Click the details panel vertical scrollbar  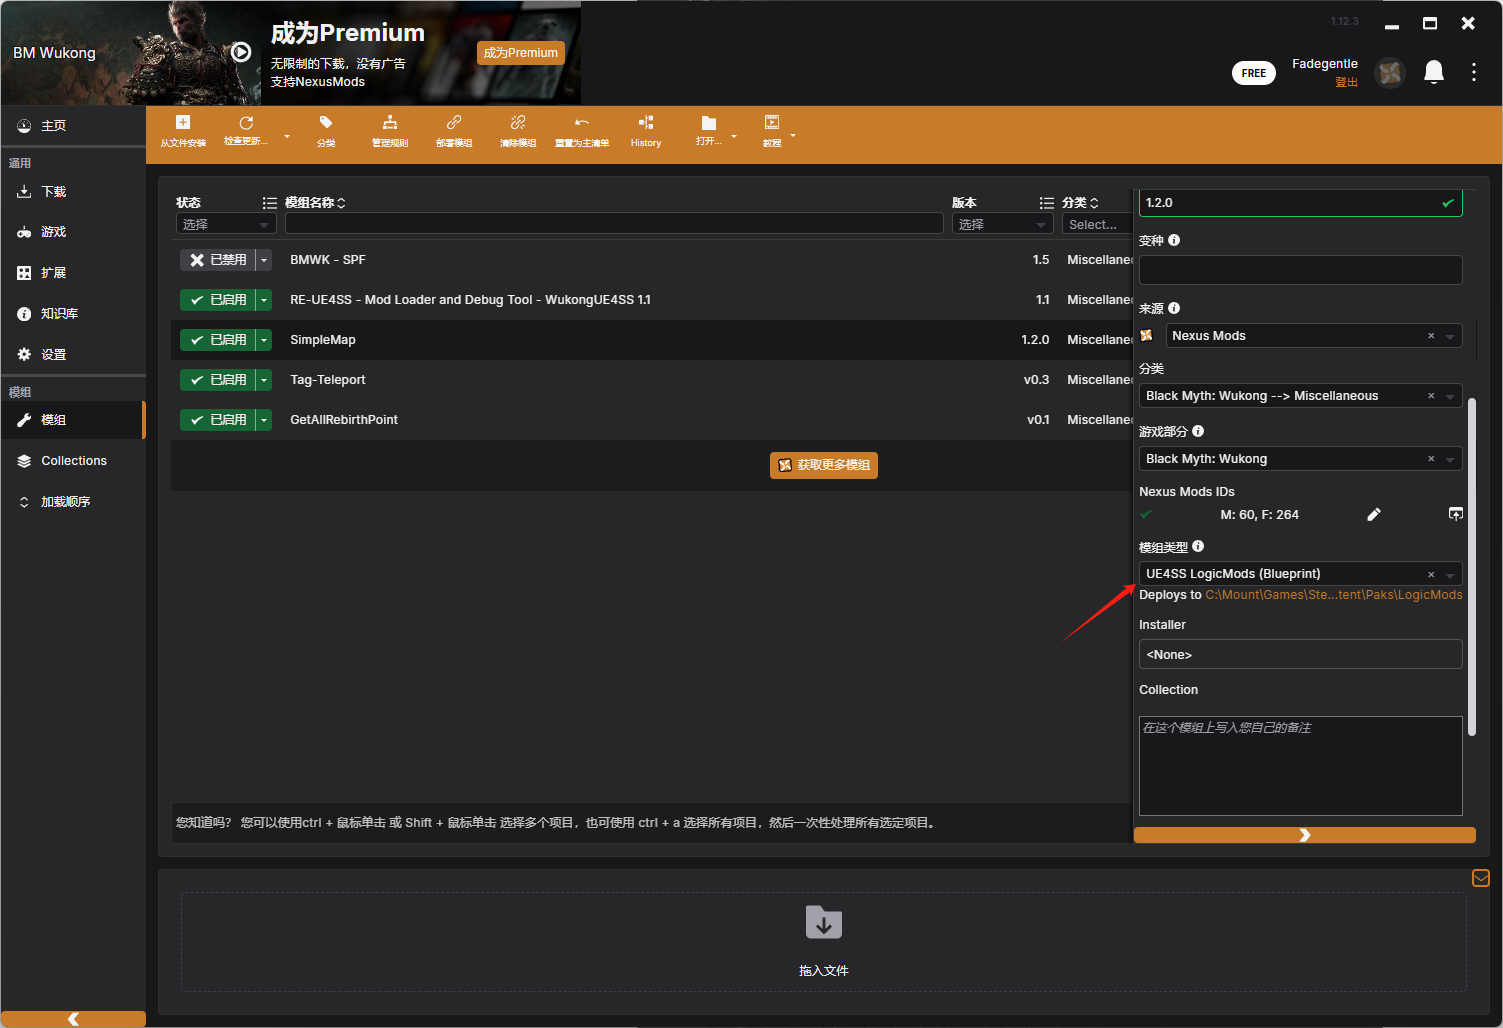[1472, 566]
